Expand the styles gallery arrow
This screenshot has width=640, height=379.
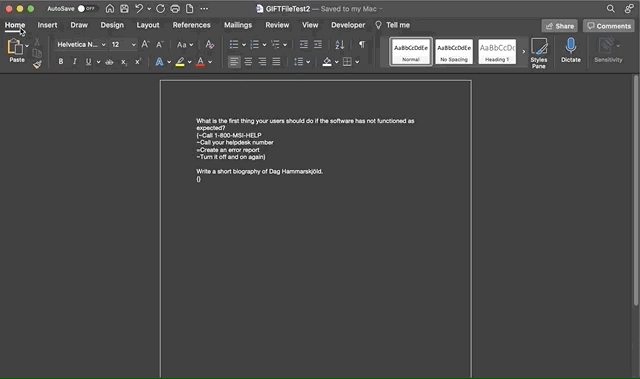(524, 52)
